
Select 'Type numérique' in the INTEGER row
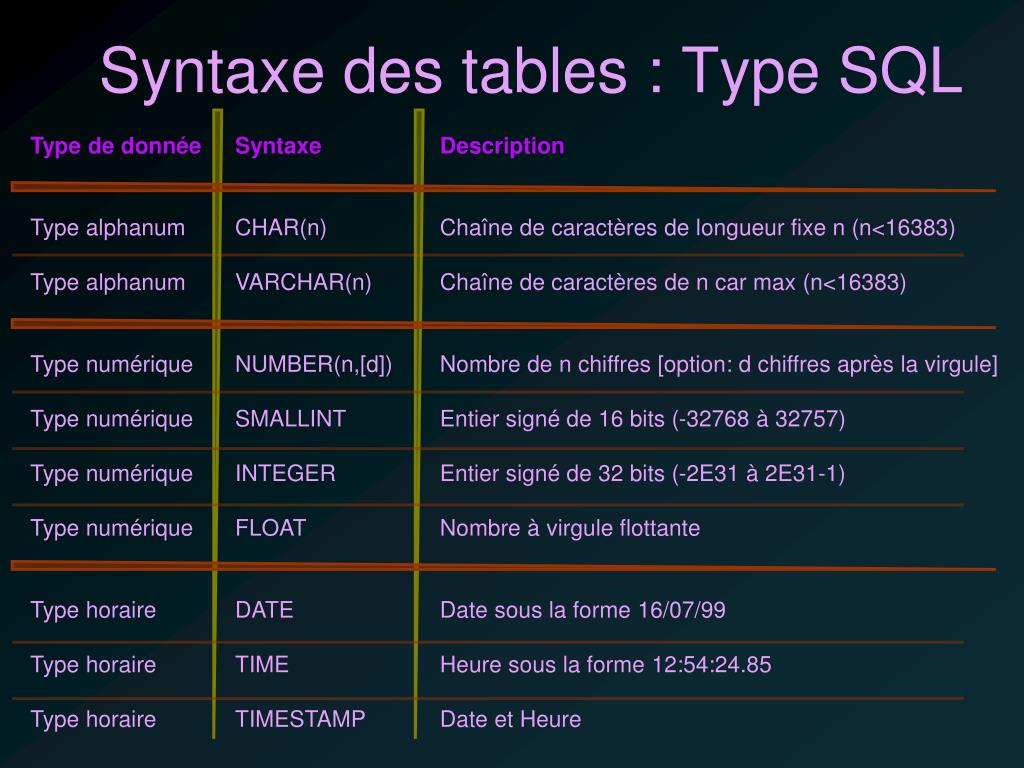tap(112, 475)
